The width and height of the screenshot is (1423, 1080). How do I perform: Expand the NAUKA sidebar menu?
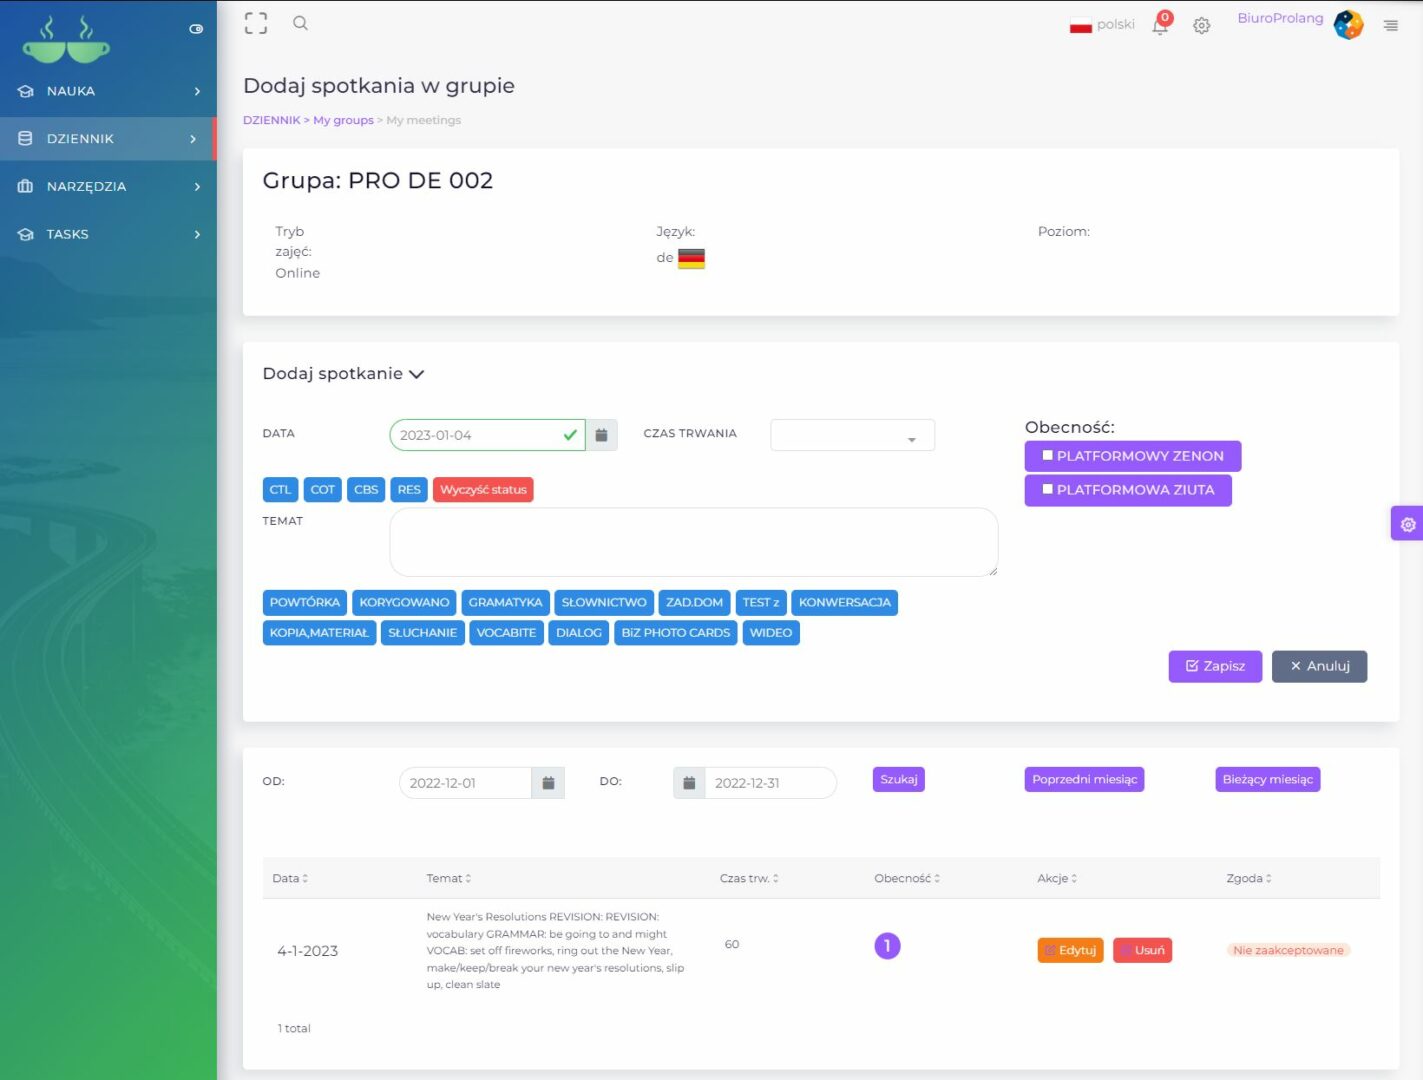click(108, 91)
